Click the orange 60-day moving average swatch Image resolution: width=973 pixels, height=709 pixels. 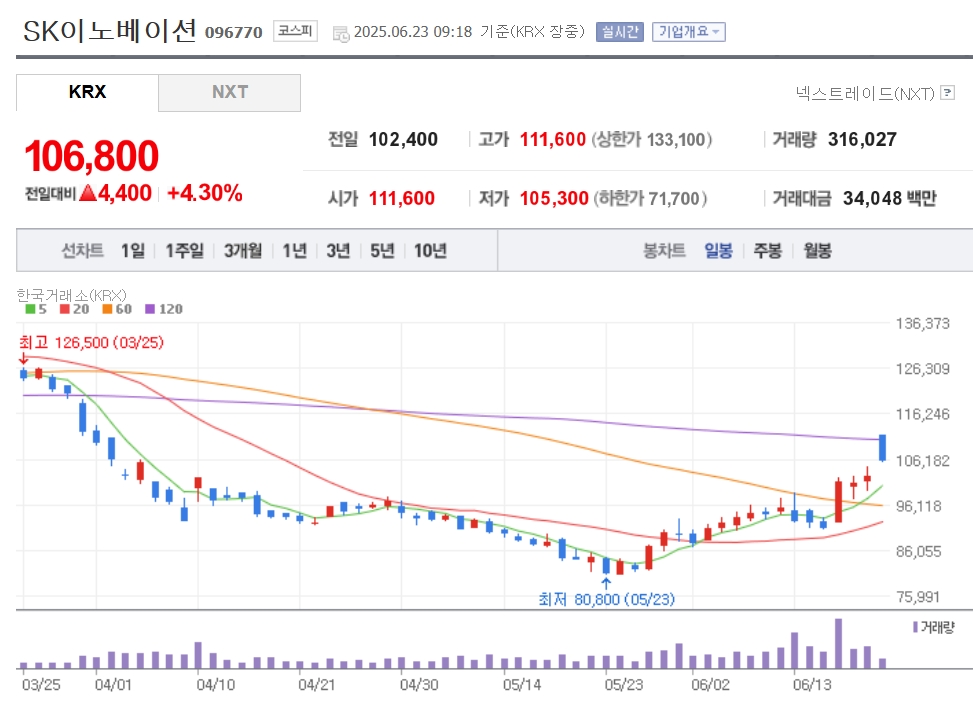[107, 309]
